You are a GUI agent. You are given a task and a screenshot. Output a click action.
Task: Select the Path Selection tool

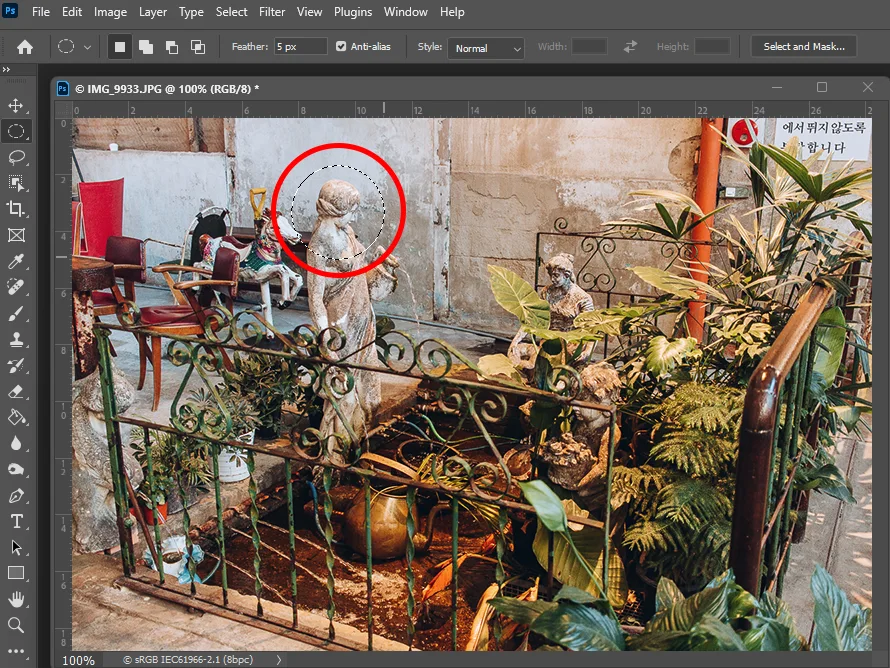[x=16, y=547]
